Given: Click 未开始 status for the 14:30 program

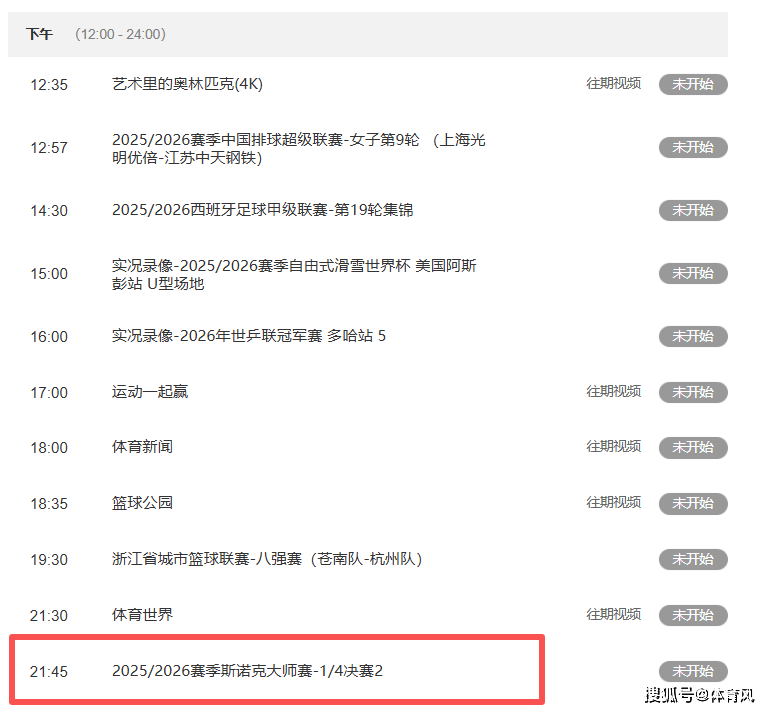Looking at the screenshot, I should [x=692, y=211].
